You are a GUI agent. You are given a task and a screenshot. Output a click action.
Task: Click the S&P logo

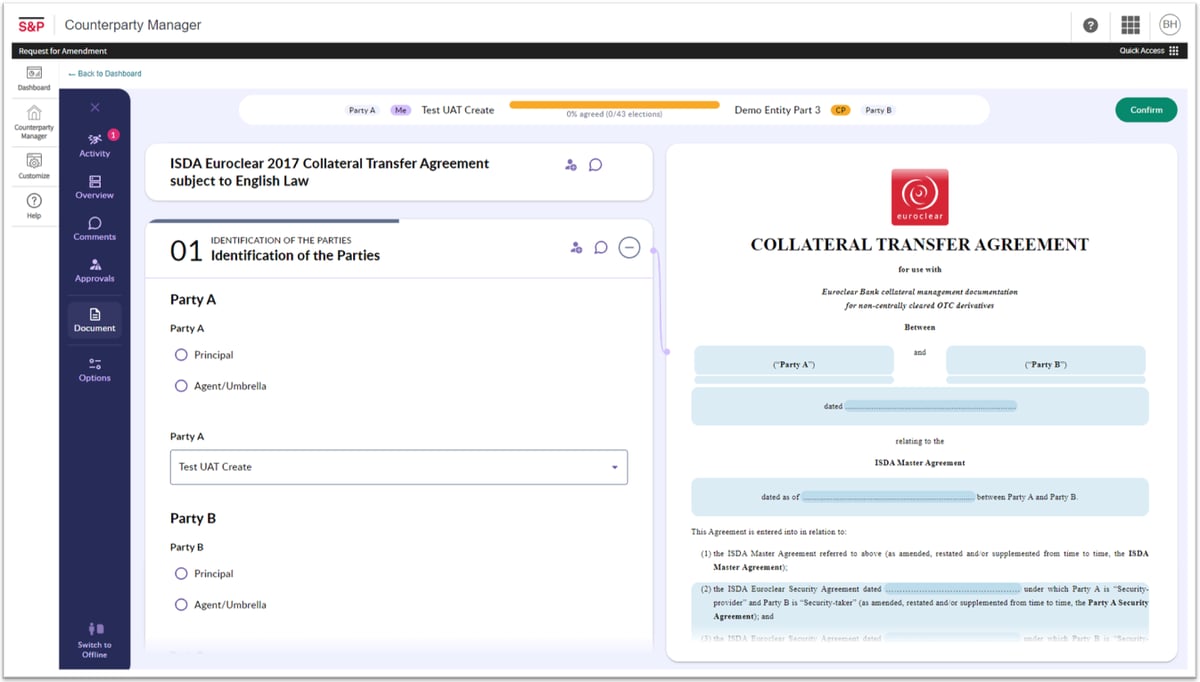pyautogui.click(x=32, y=25)
